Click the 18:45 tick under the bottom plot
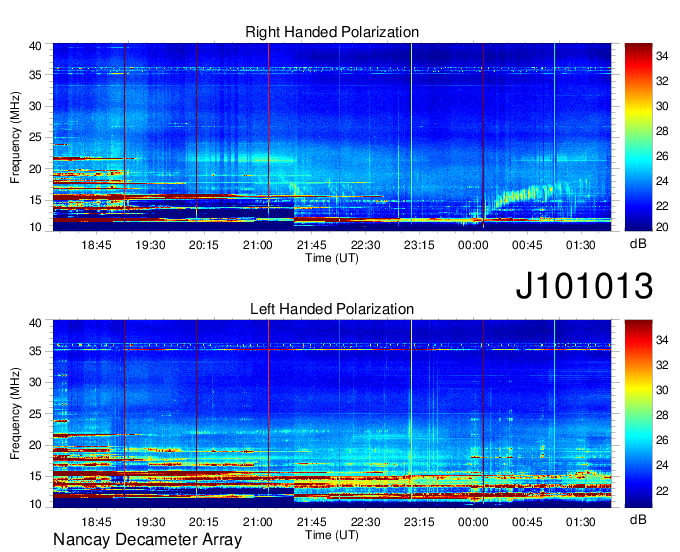 pyautogui.click(x=96, y=522)
